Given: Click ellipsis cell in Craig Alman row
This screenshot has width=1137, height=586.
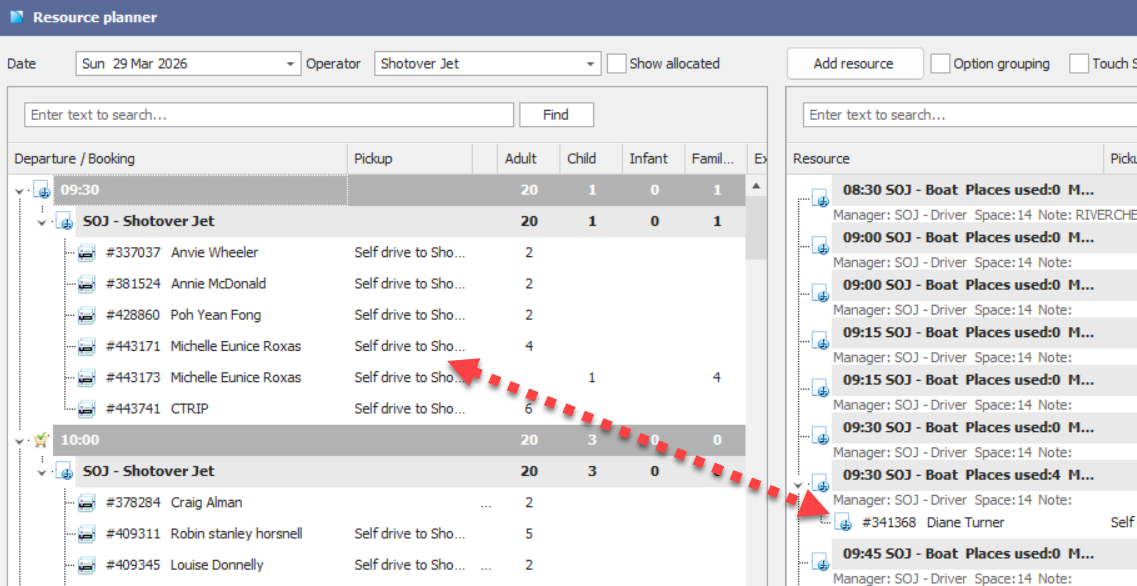Looking at the screenshot, I should (x=485, y=503).
